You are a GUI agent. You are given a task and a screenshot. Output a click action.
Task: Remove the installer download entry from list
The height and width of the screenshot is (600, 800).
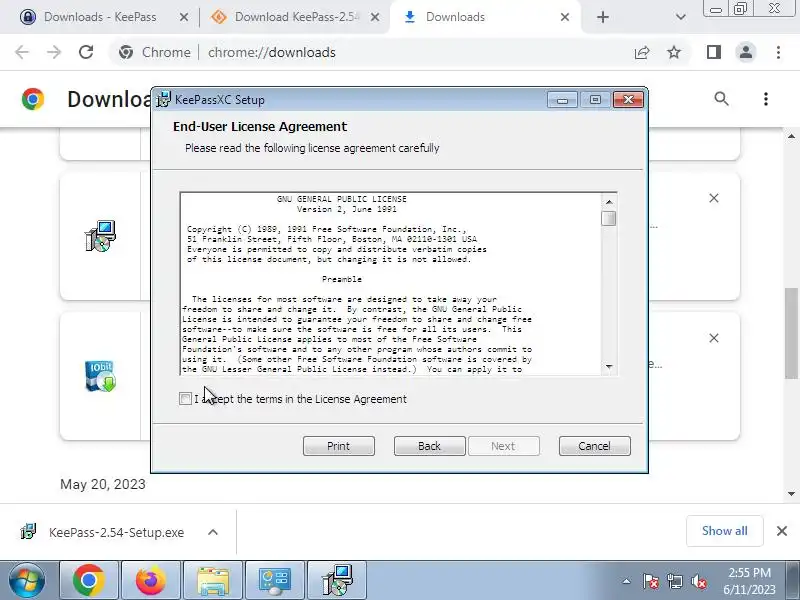714,198
